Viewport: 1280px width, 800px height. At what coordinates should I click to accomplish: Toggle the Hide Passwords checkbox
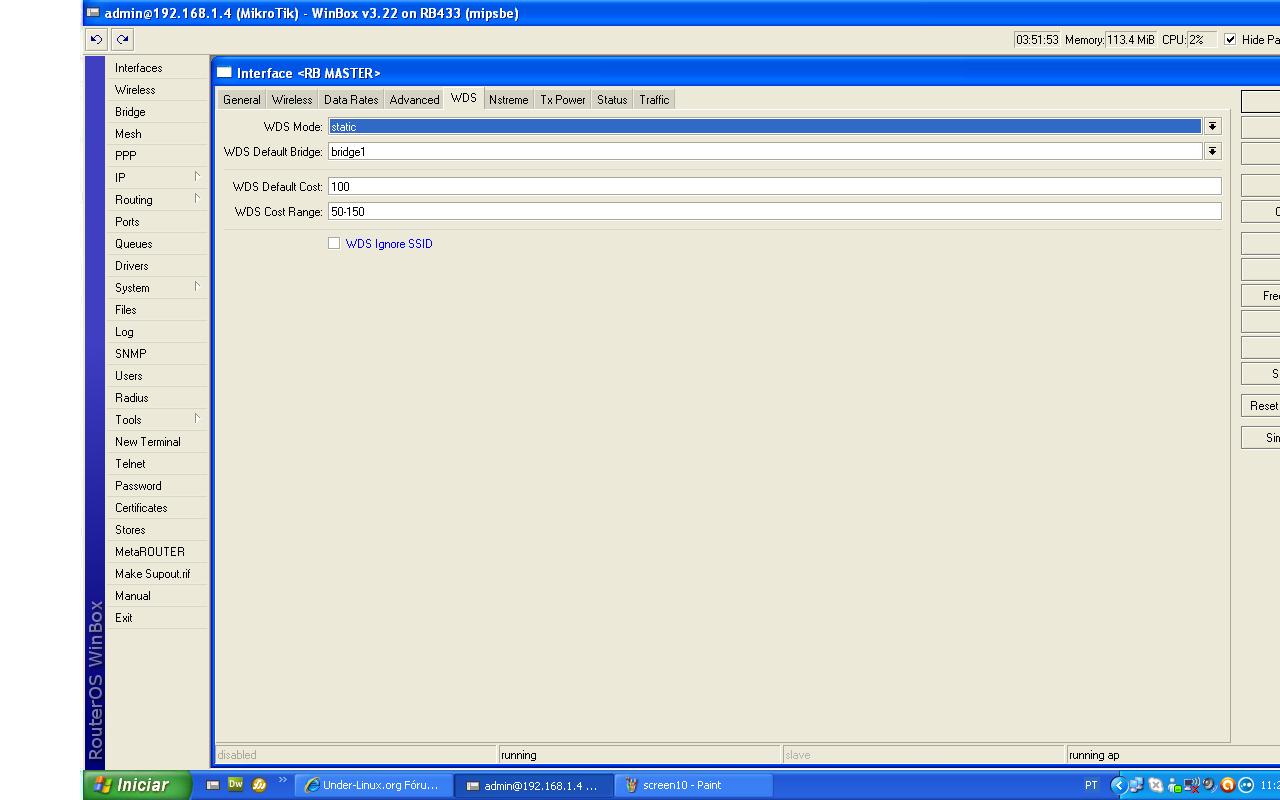[1230, 40]
